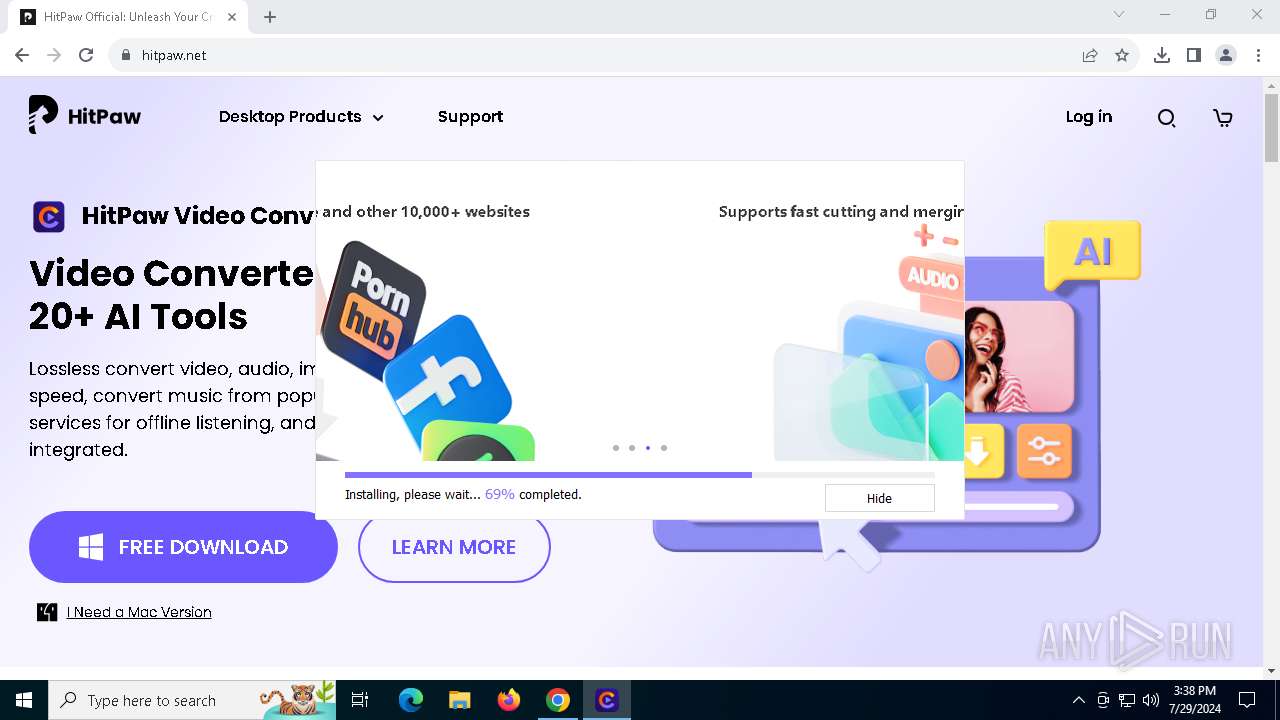
Task: Open the Support menu item
Action: click(470, 117)
